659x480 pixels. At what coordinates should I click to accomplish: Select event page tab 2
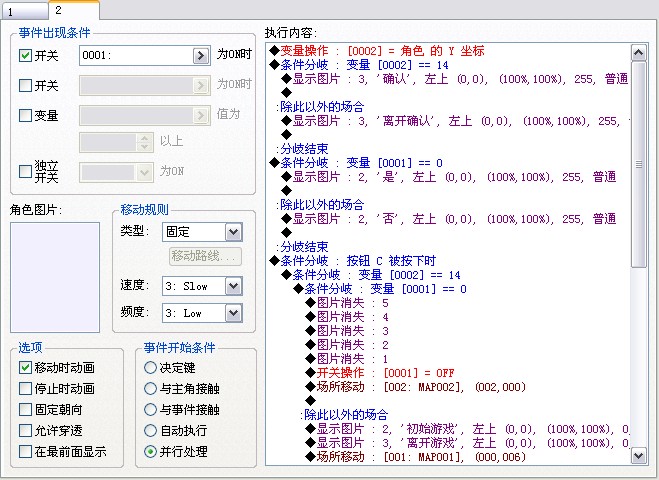(x=74, y=10)
